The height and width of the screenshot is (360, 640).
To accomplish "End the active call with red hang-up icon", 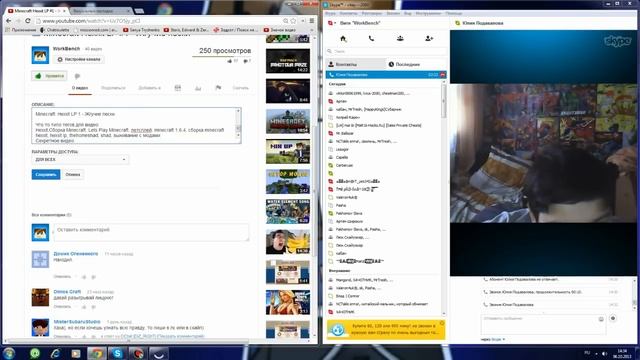I will click(x=442, y=75).
